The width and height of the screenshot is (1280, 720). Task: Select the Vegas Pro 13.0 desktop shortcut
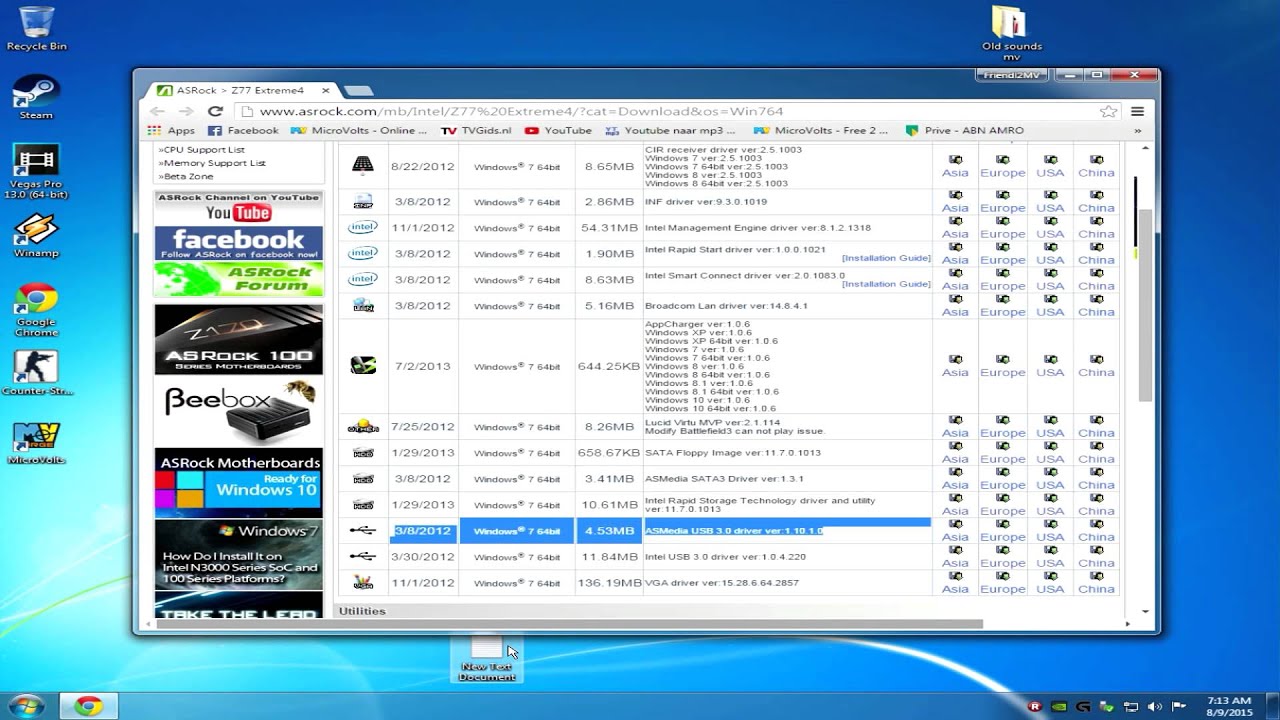tap(36, 171)
